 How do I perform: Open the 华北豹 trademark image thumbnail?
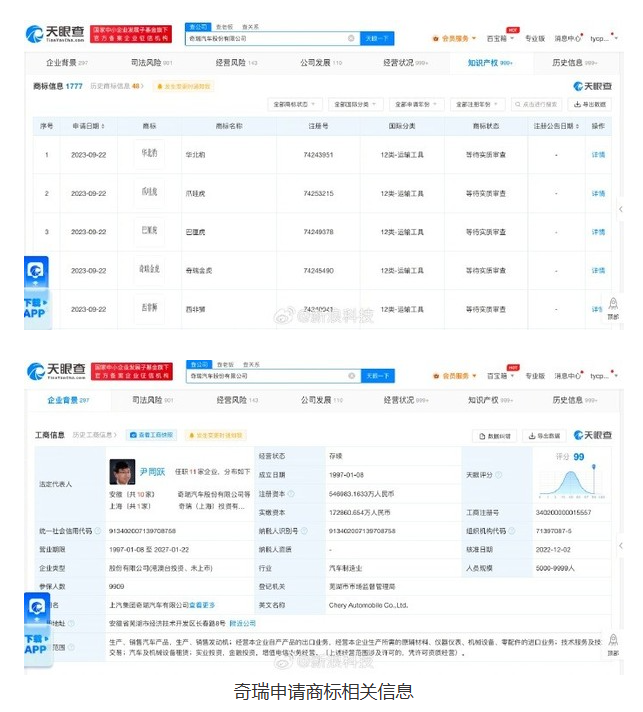[x=149, y=154]
